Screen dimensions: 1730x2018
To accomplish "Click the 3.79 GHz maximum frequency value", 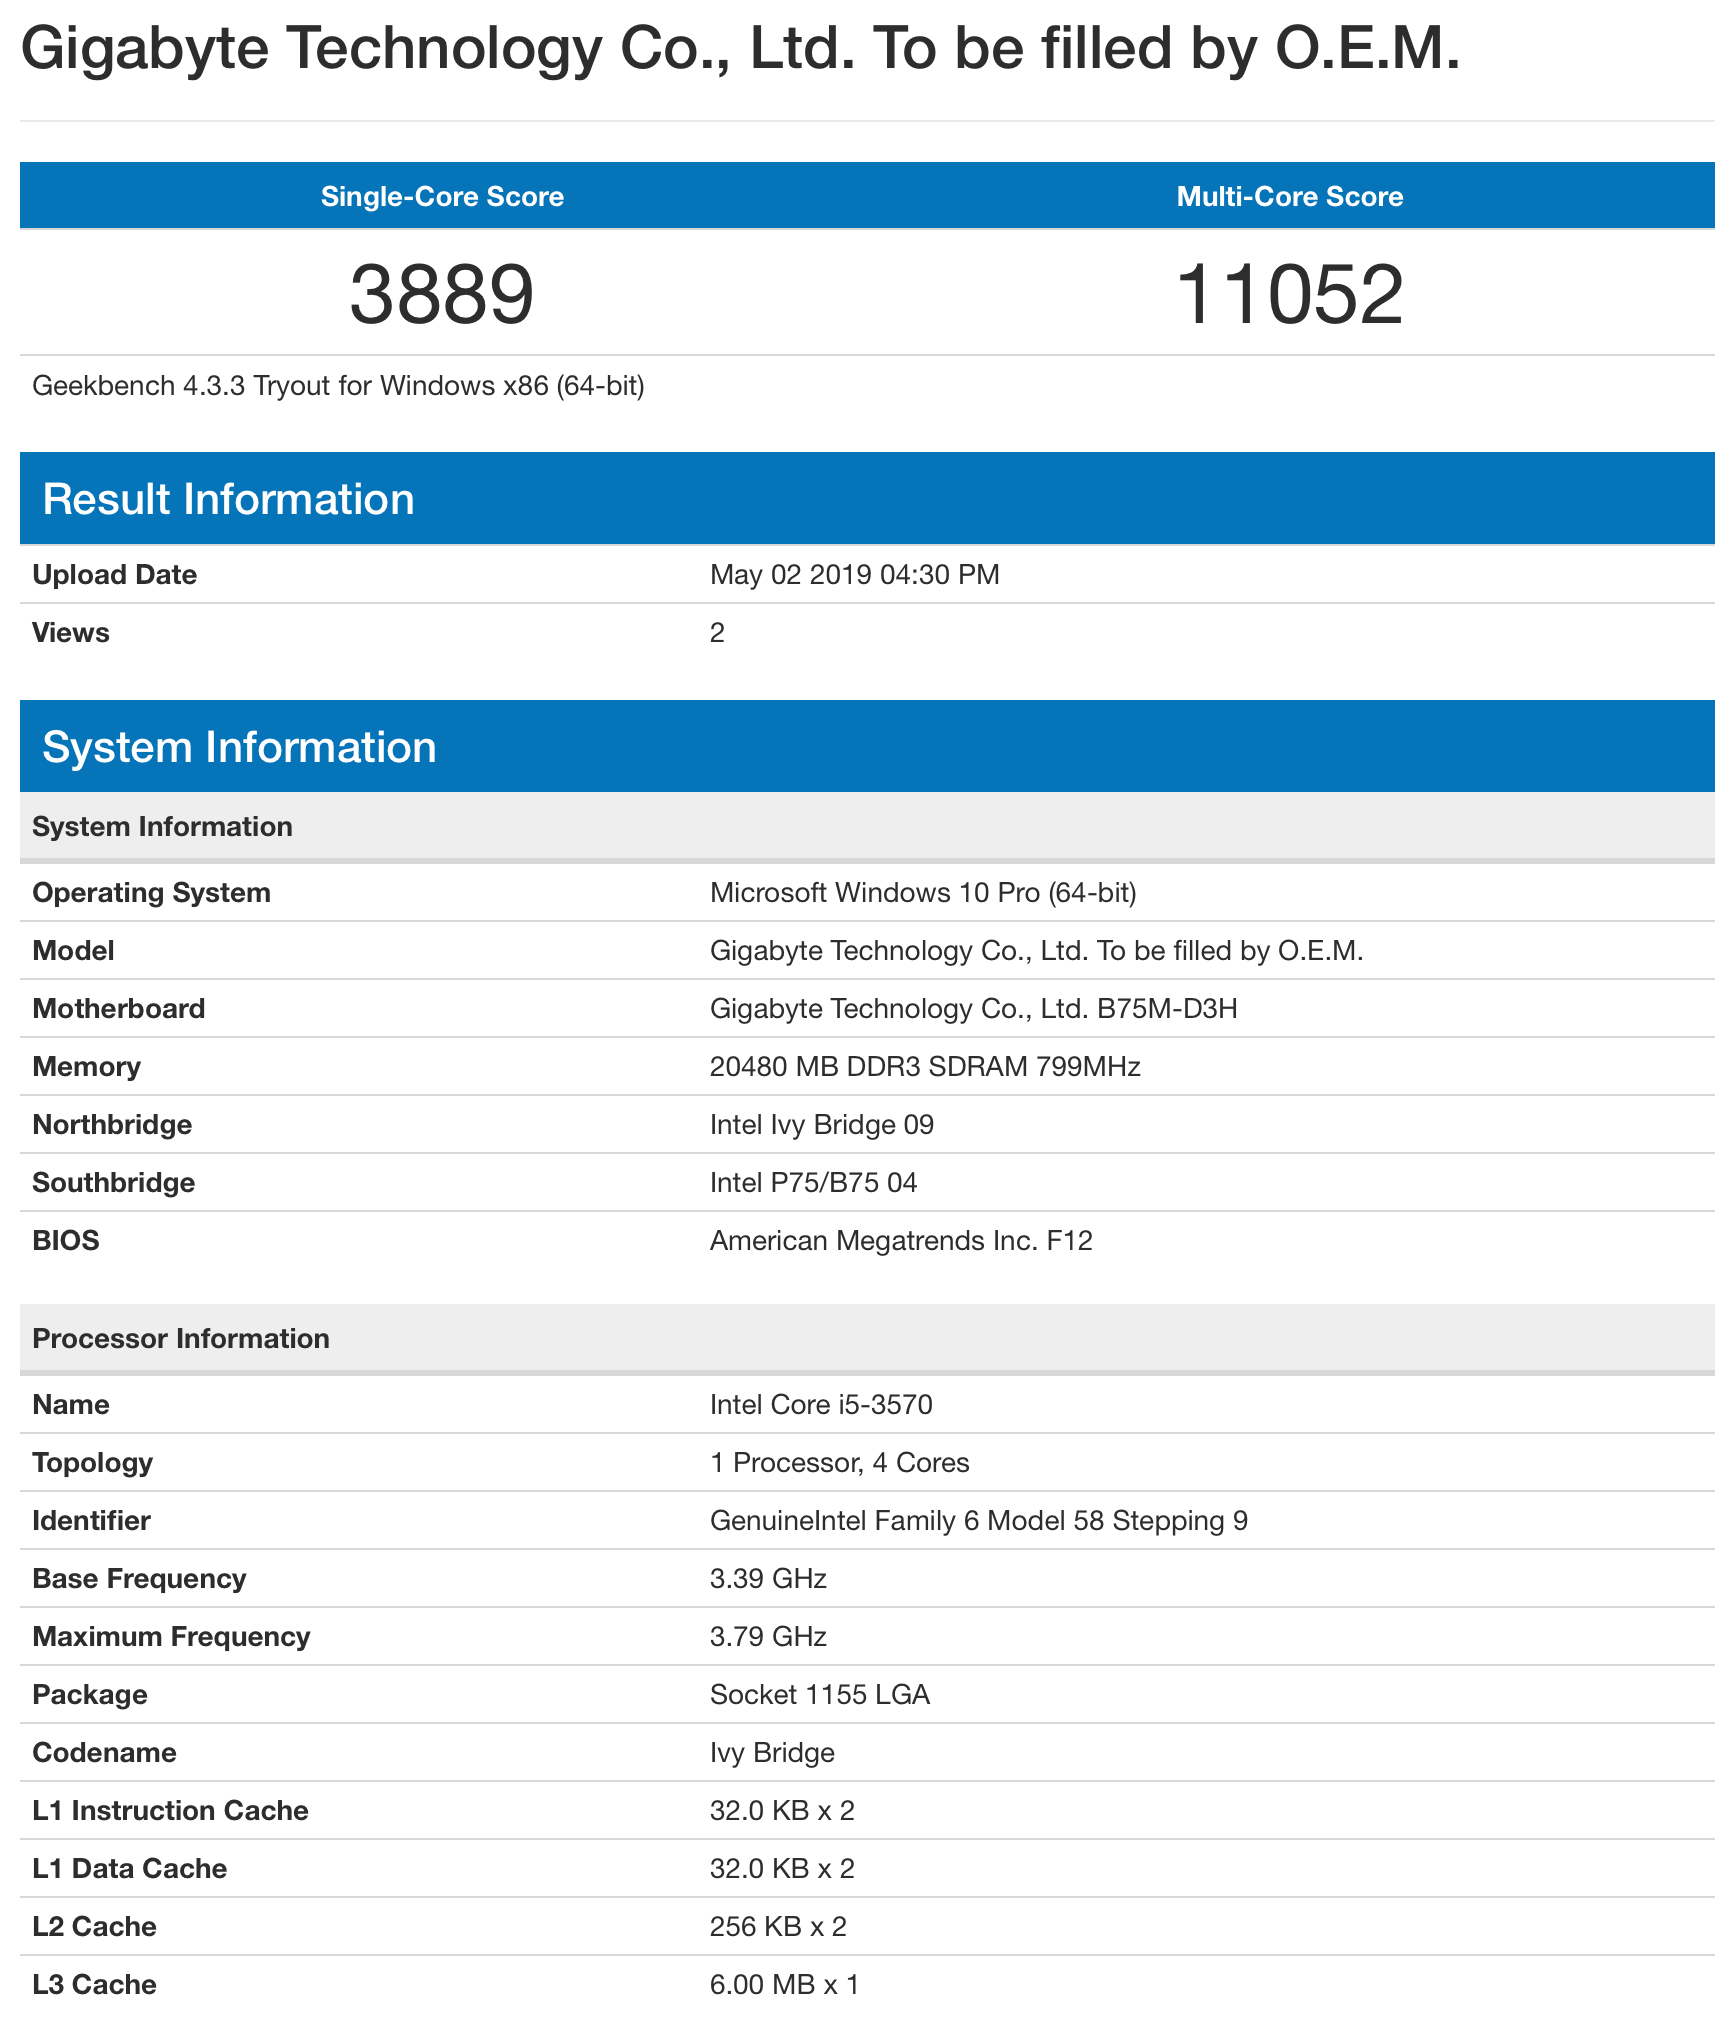I will 768,1637.
